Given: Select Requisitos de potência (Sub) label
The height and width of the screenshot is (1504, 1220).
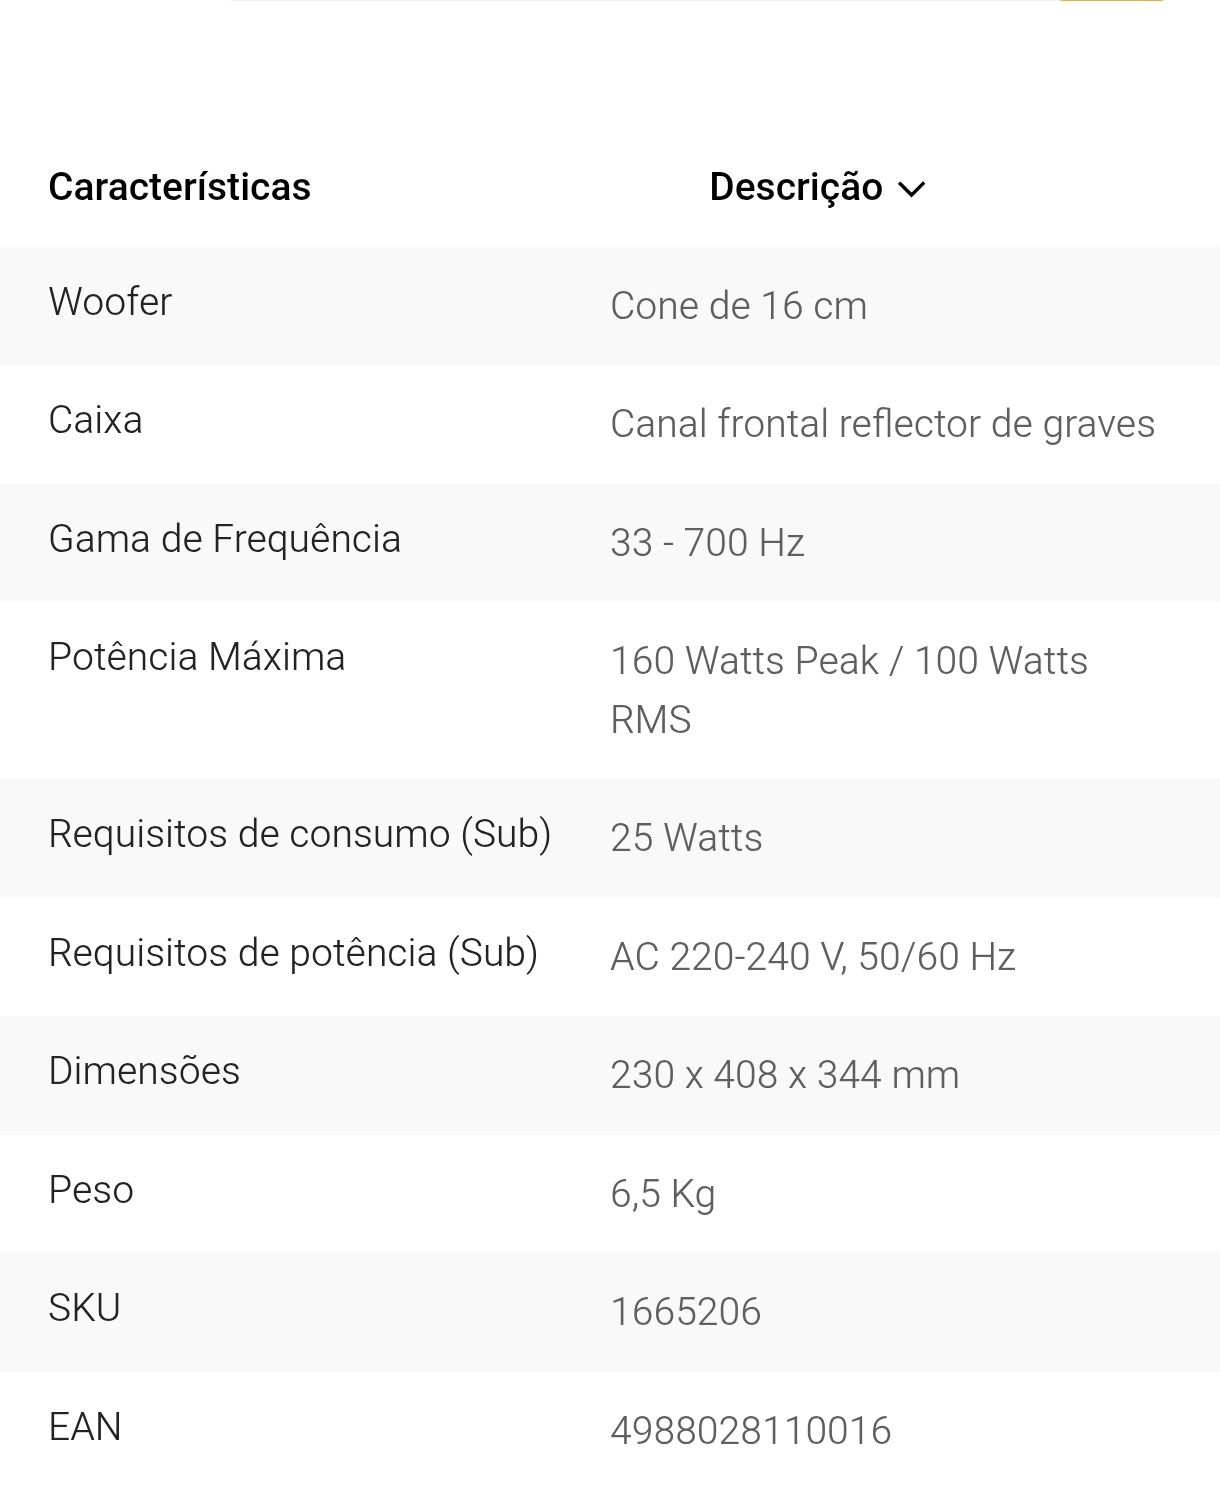Looking at the screenshot, I should coord(293,953).
